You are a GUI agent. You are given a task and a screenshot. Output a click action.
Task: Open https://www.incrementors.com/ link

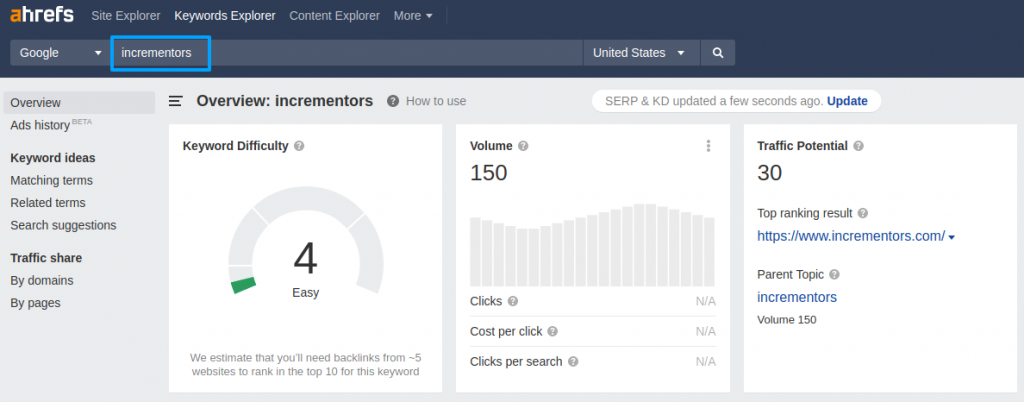[851, 236]
